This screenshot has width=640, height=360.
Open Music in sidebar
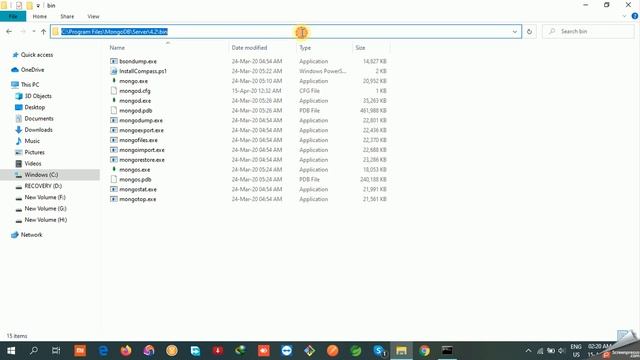tap(32, 141)
